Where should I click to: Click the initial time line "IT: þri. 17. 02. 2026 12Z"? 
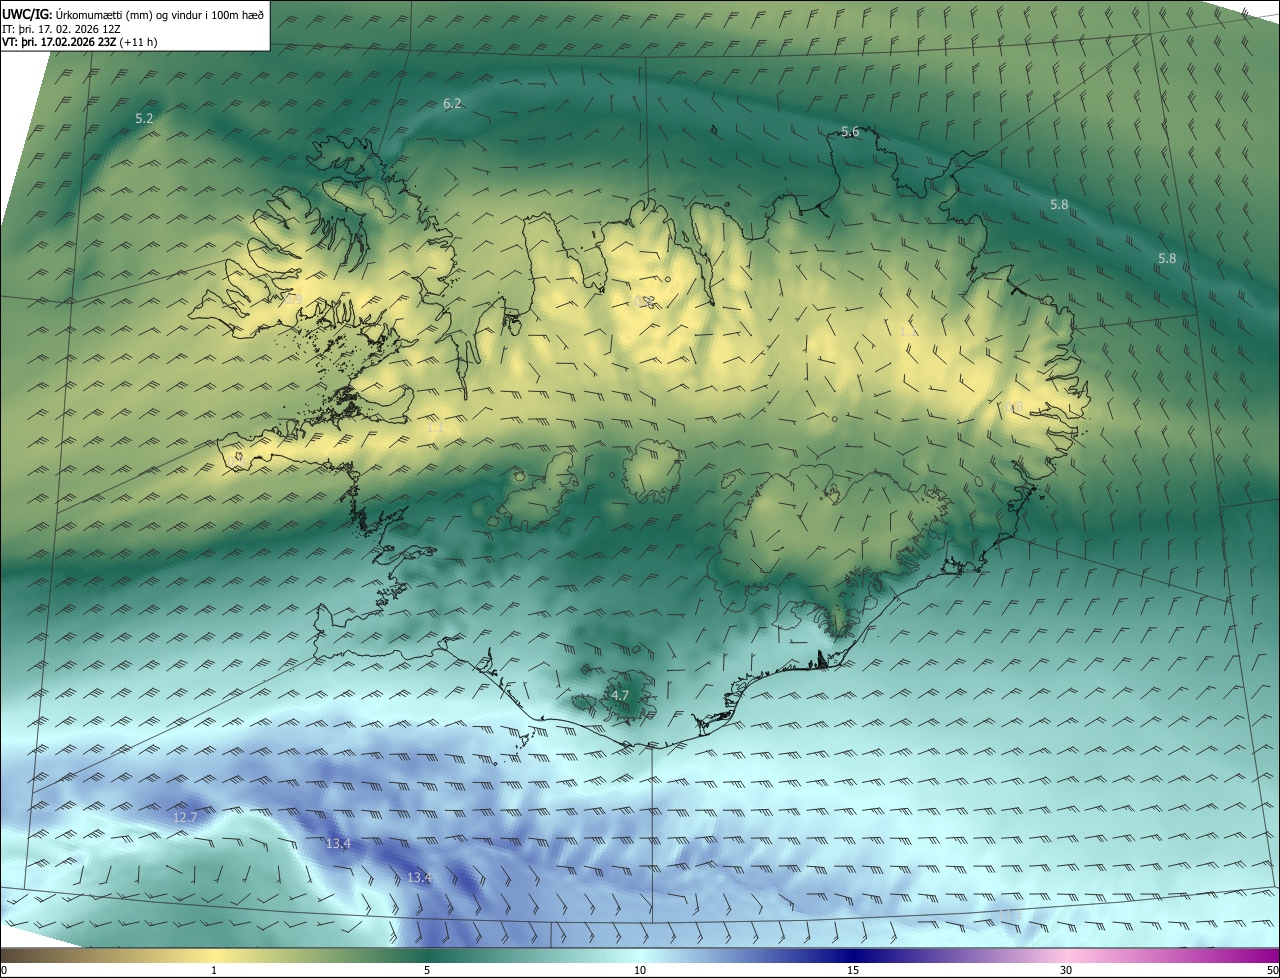click(61, 29)
